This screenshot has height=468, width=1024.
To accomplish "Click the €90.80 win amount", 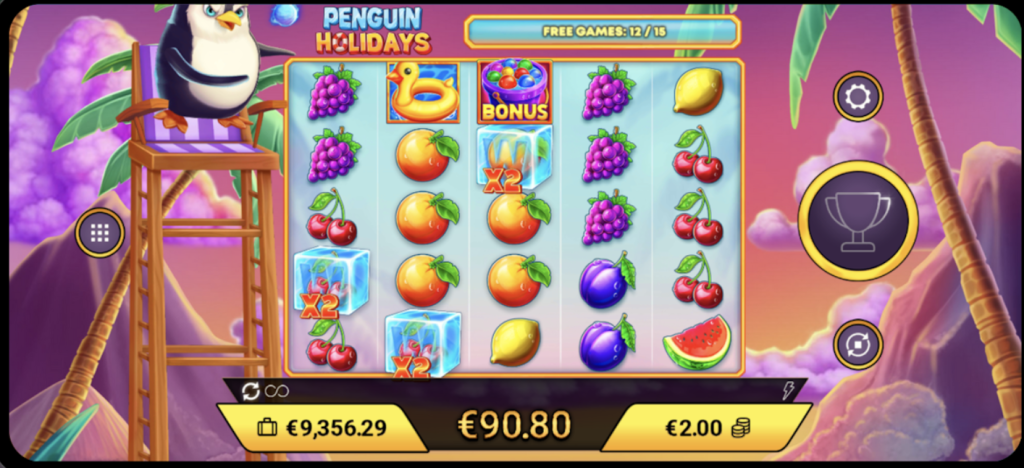I will (514, 425).
